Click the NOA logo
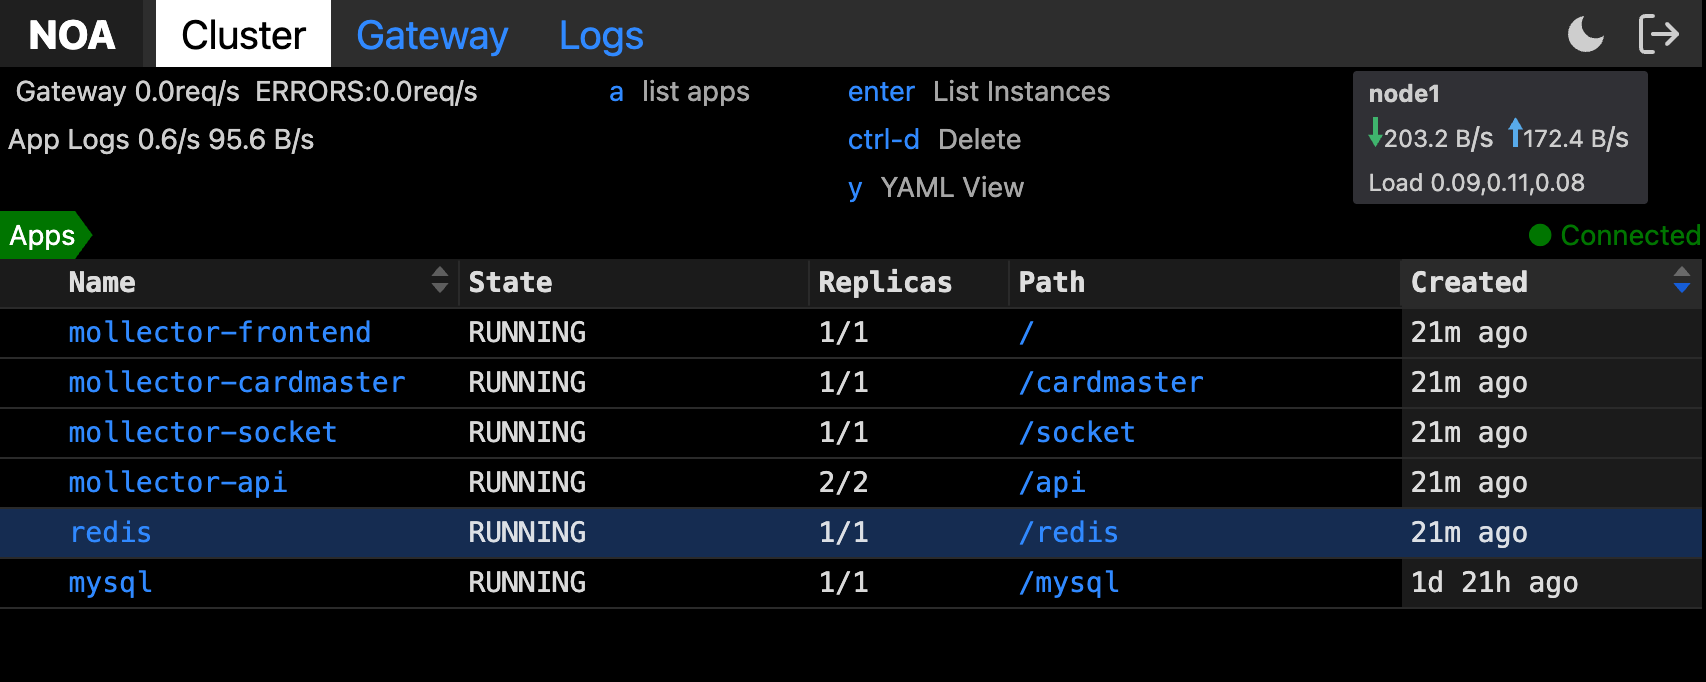 72,35
